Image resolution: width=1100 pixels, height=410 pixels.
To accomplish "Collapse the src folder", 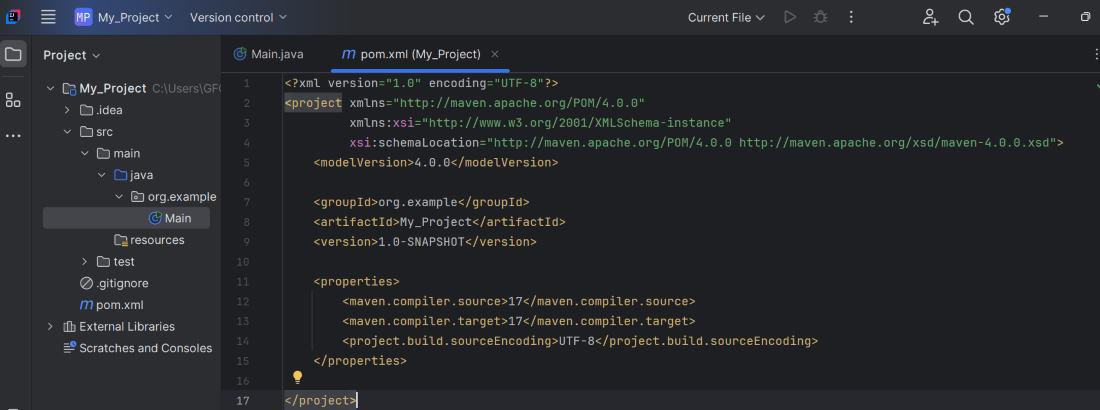I will 68,132.
